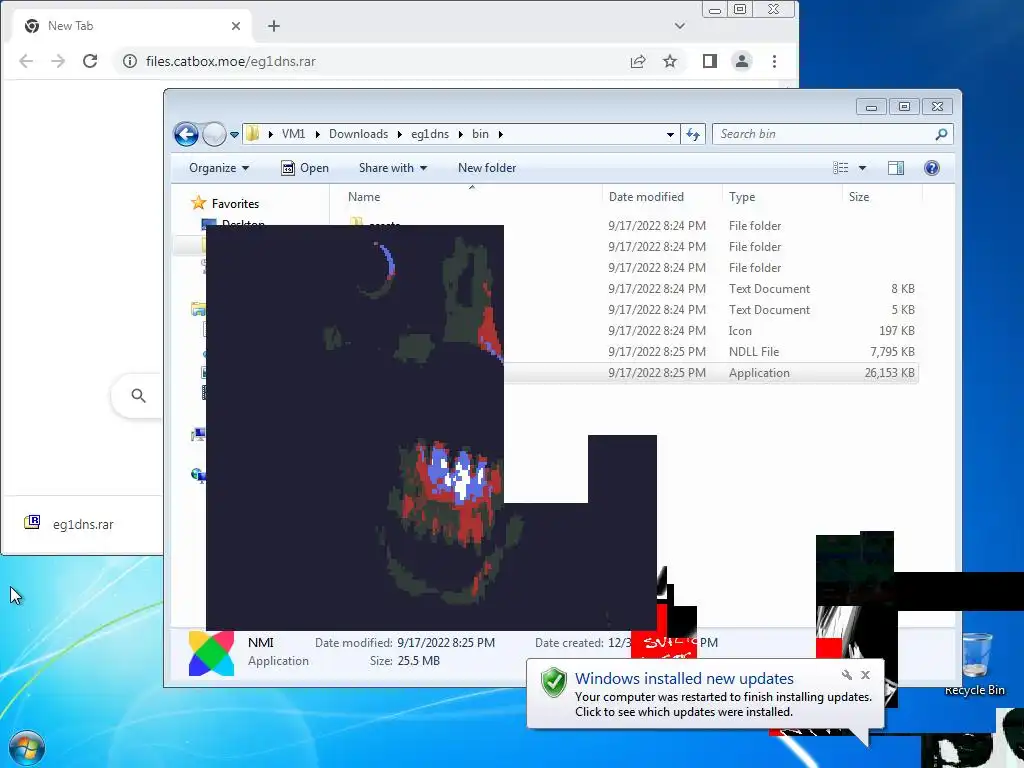The image size is (1024, 768).
Task: Open address bar history dropdown
Action: click(x=670, y=135)
